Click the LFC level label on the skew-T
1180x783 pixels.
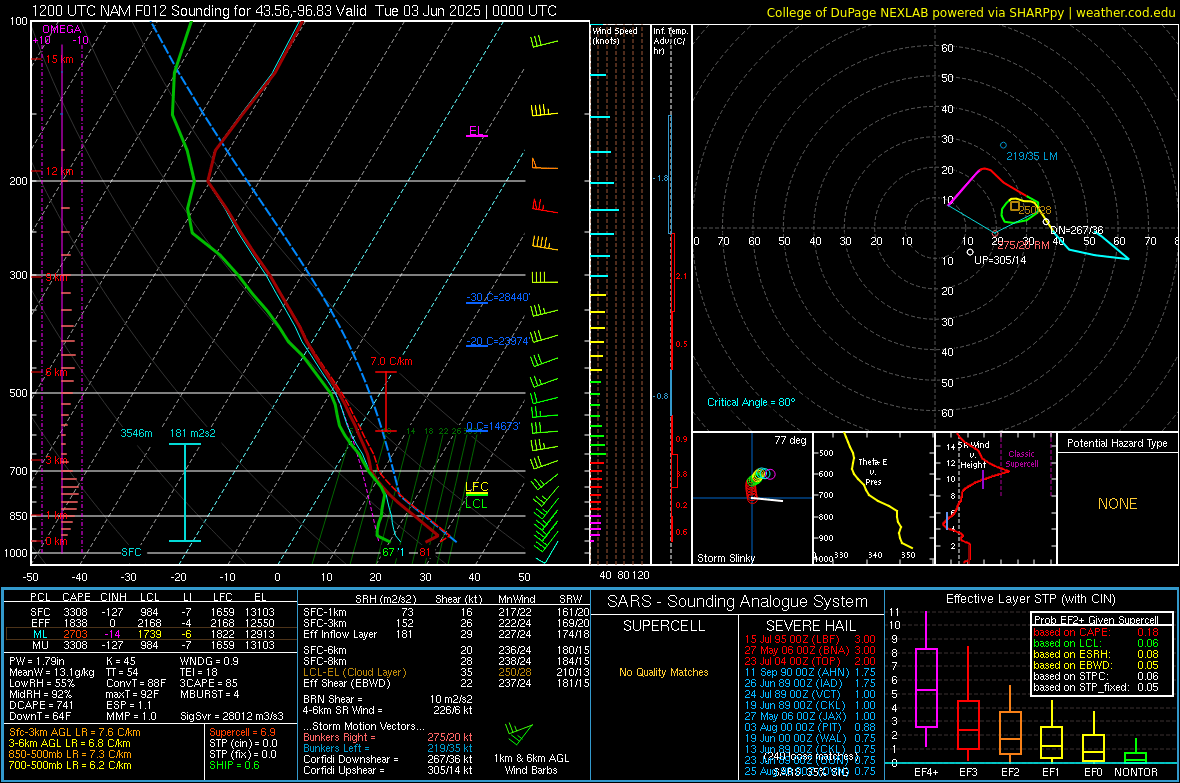(x=476, y=487)
